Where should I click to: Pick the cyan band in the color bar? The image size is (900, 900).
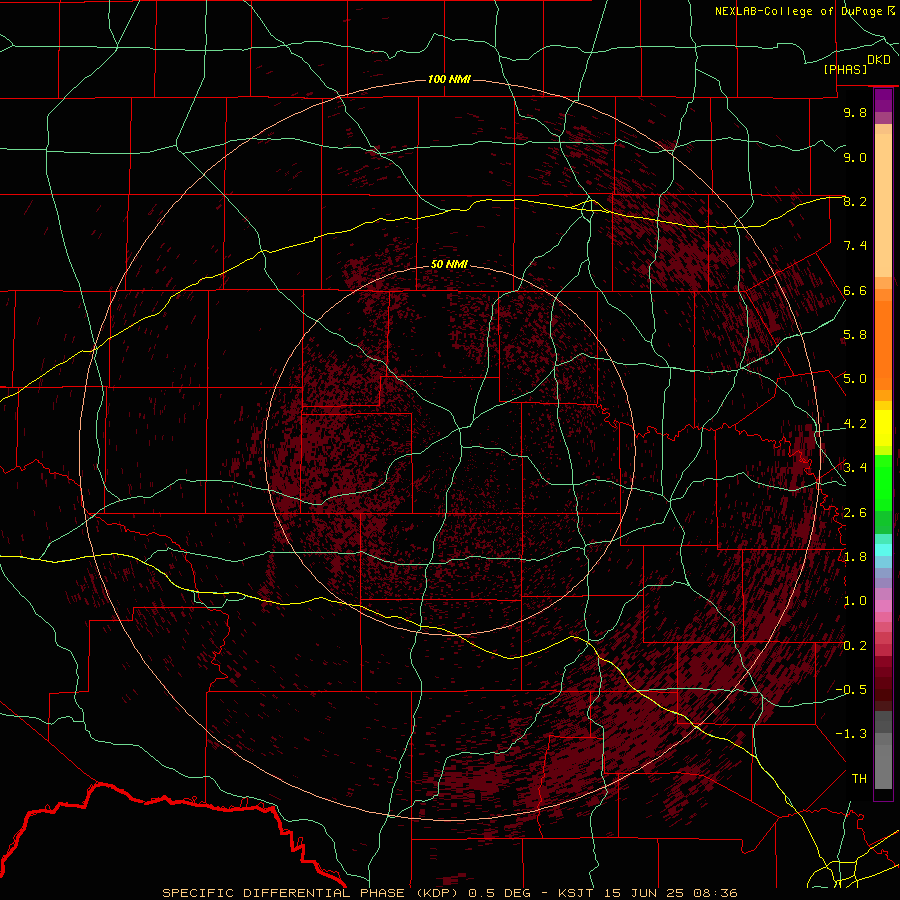coord(883,550)
